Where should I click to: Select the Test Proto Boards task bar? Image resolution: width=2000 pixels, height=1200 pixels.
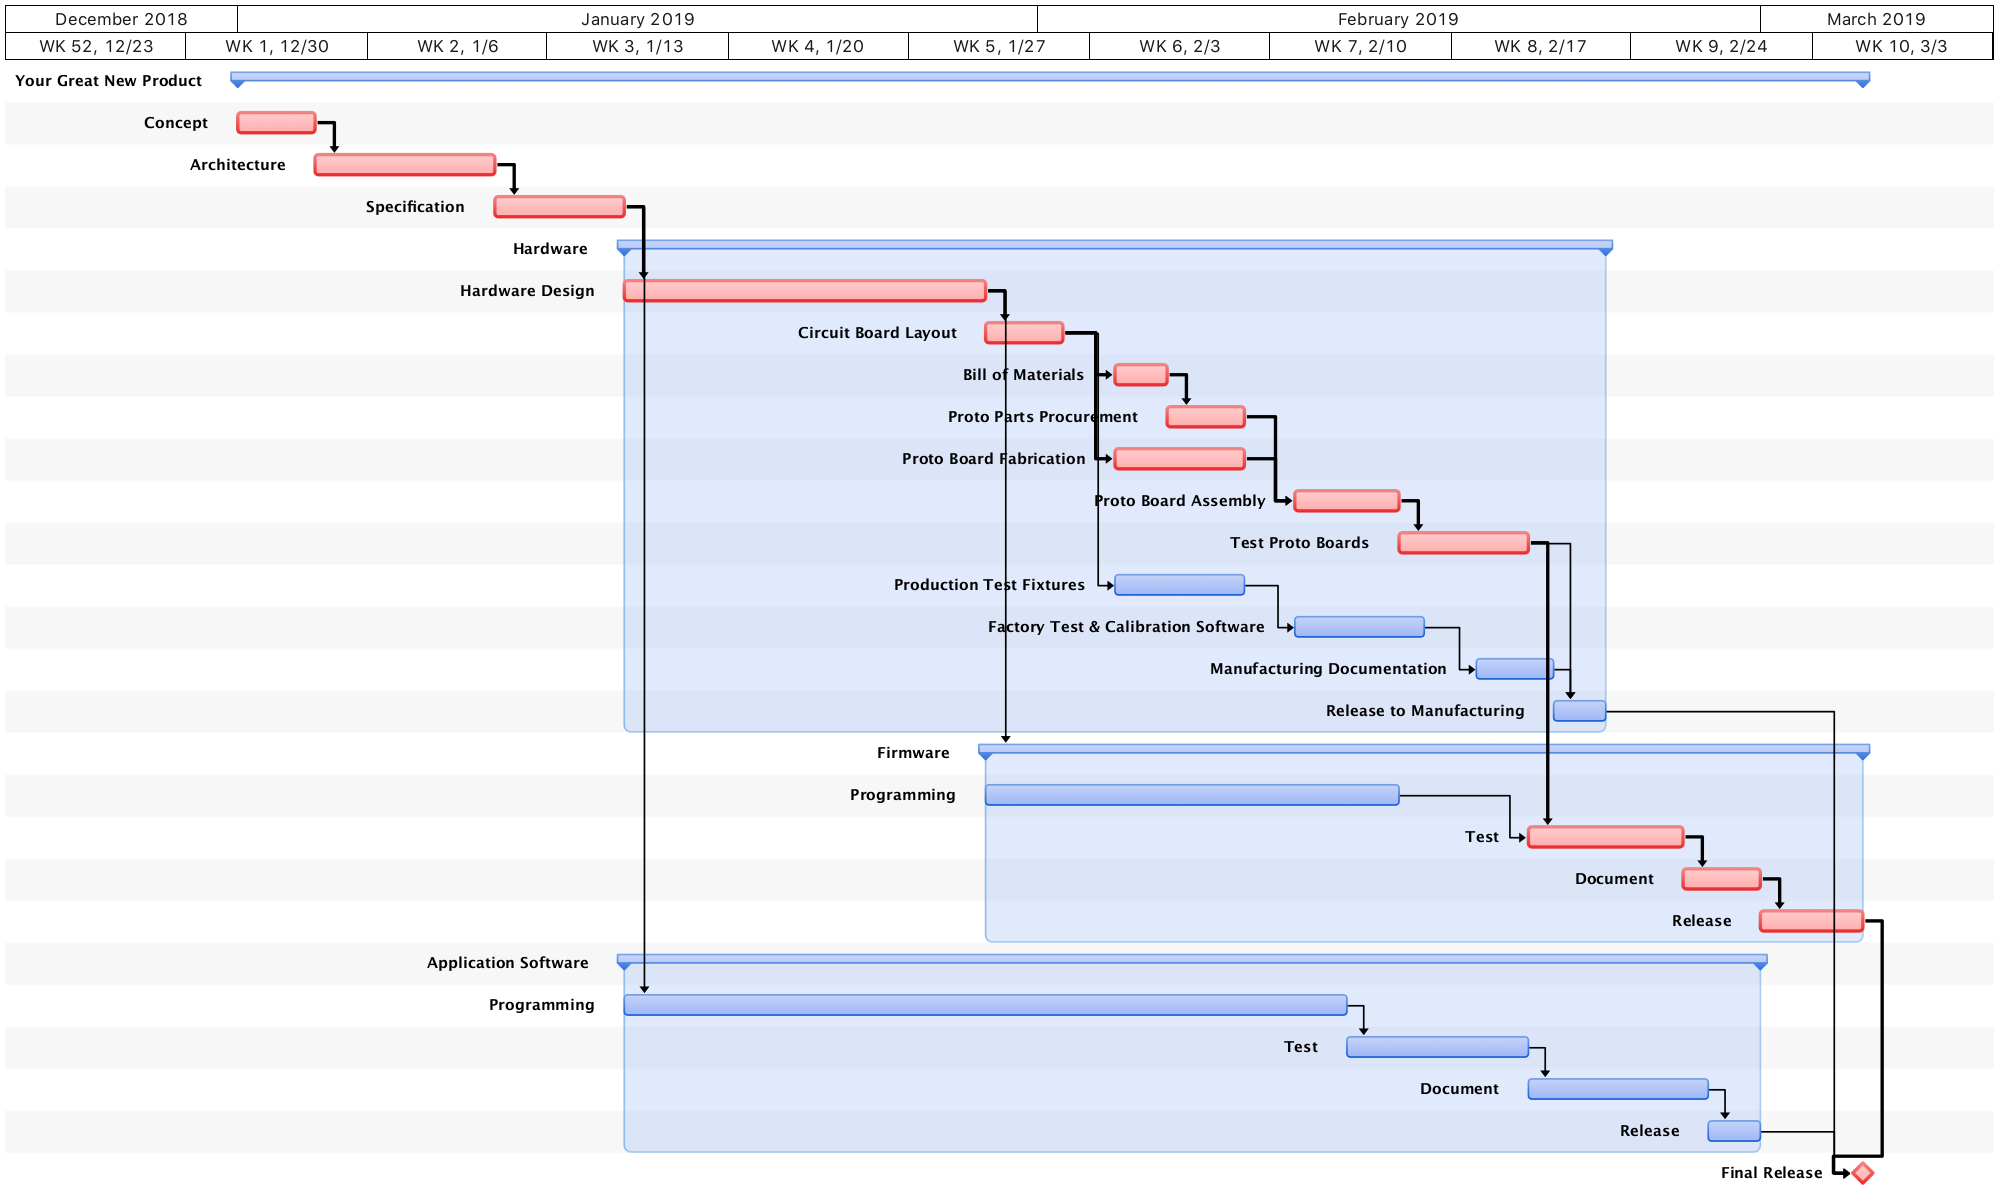coord(1463,542)
